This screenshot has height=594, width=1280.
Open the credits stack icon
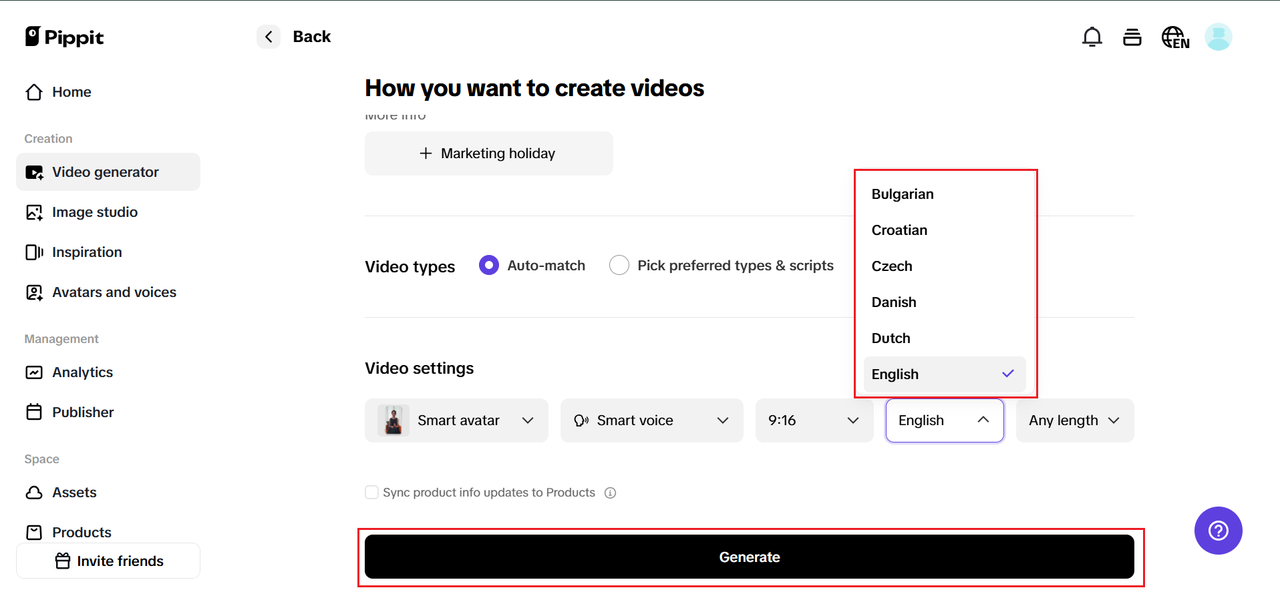[x=1132, y=37]
